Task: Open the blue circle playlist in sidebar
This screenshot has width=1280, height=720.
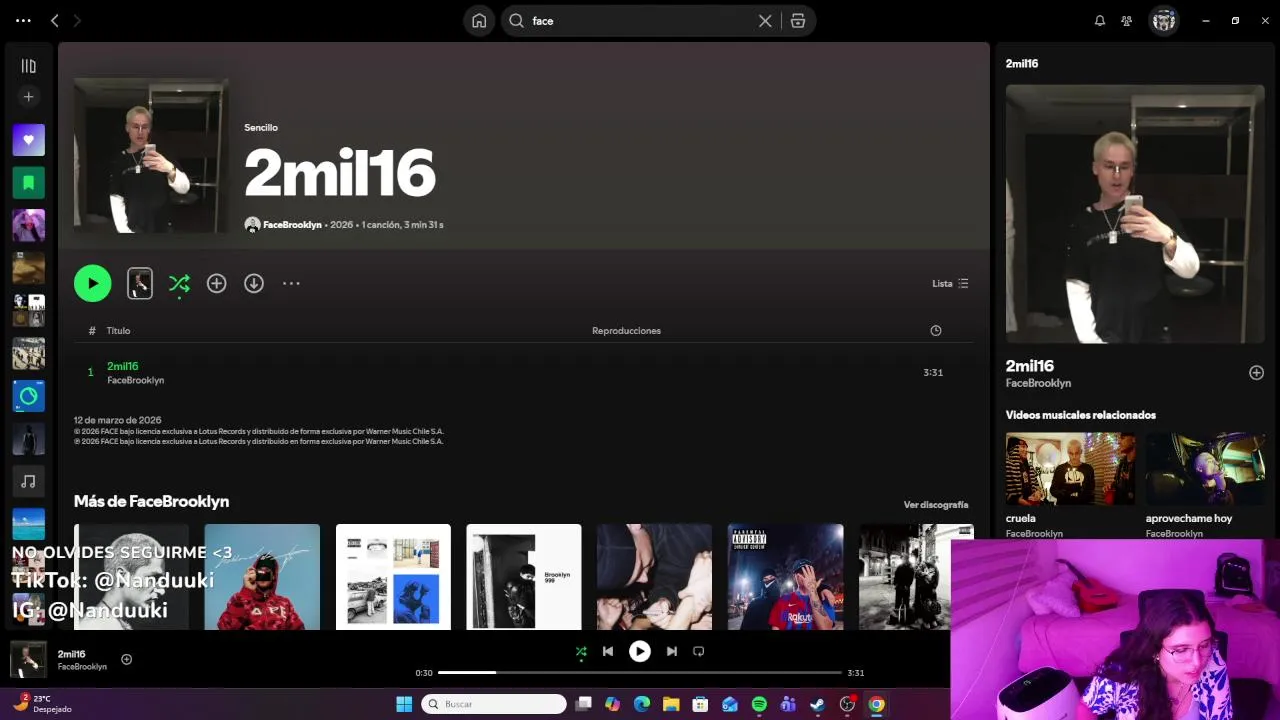Action: tap(28, 396)
